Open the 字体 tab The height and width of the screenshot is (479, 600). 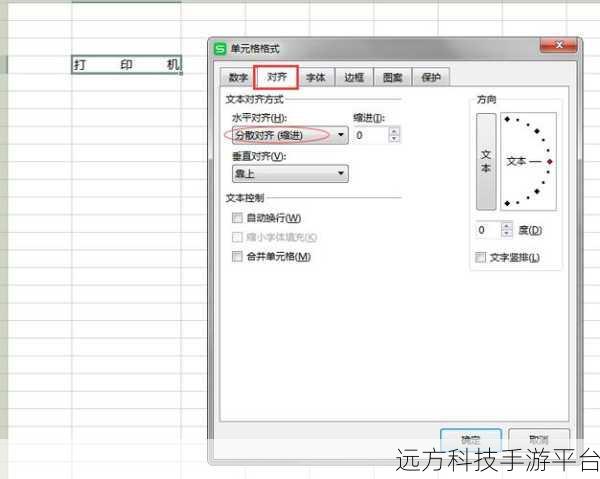point(316,78)
